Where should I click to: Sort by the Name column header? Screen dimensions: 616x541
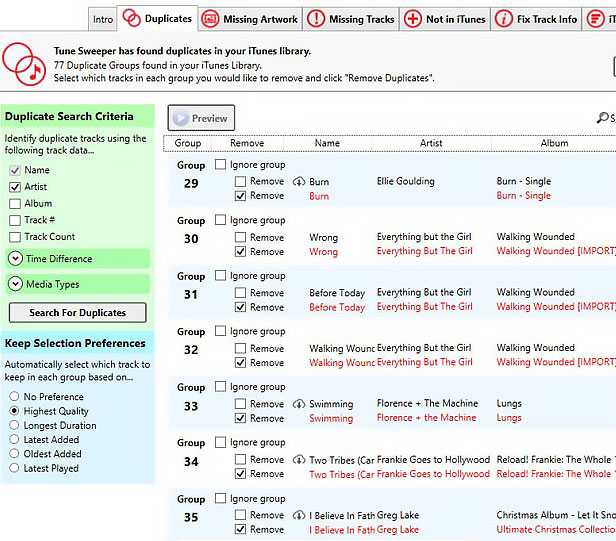coord(327,143)
